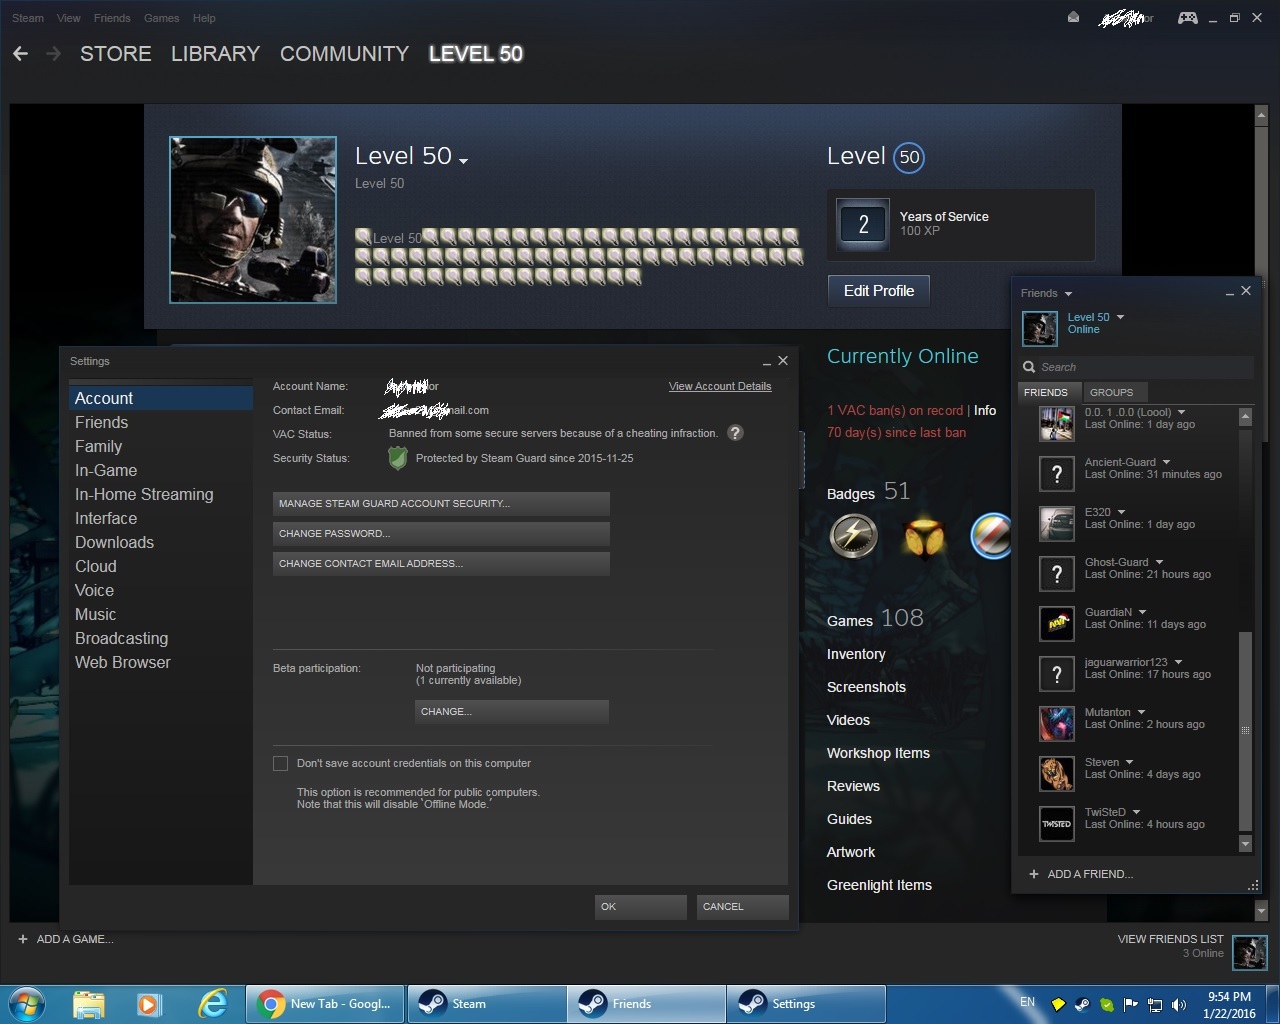The width and height of the screenshot is (1280, 1024).
Task: Select Broadcasting settings category
Action: 161,639
